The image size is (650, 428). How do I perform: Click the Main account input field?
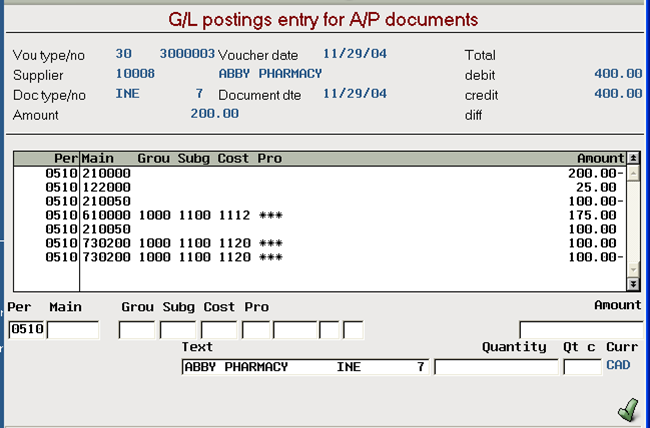(73, 330)
